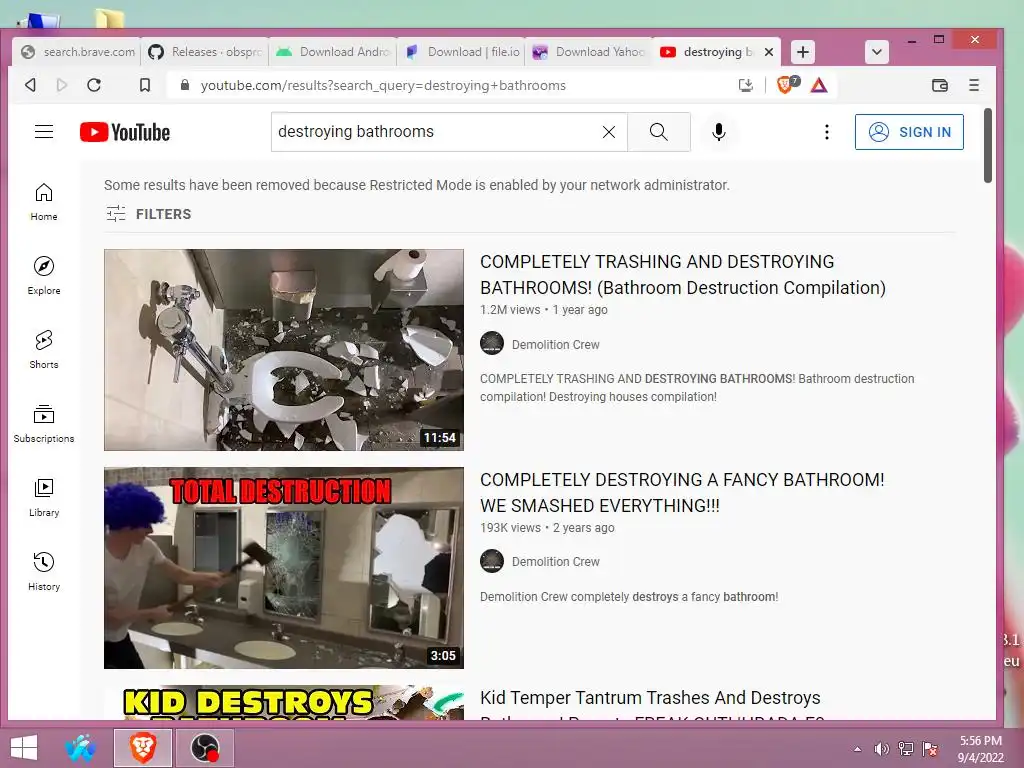Screen dimensions: 1024x768
Task: Open YouTube settings three-dot menu
Action: (x=827, y=132)
